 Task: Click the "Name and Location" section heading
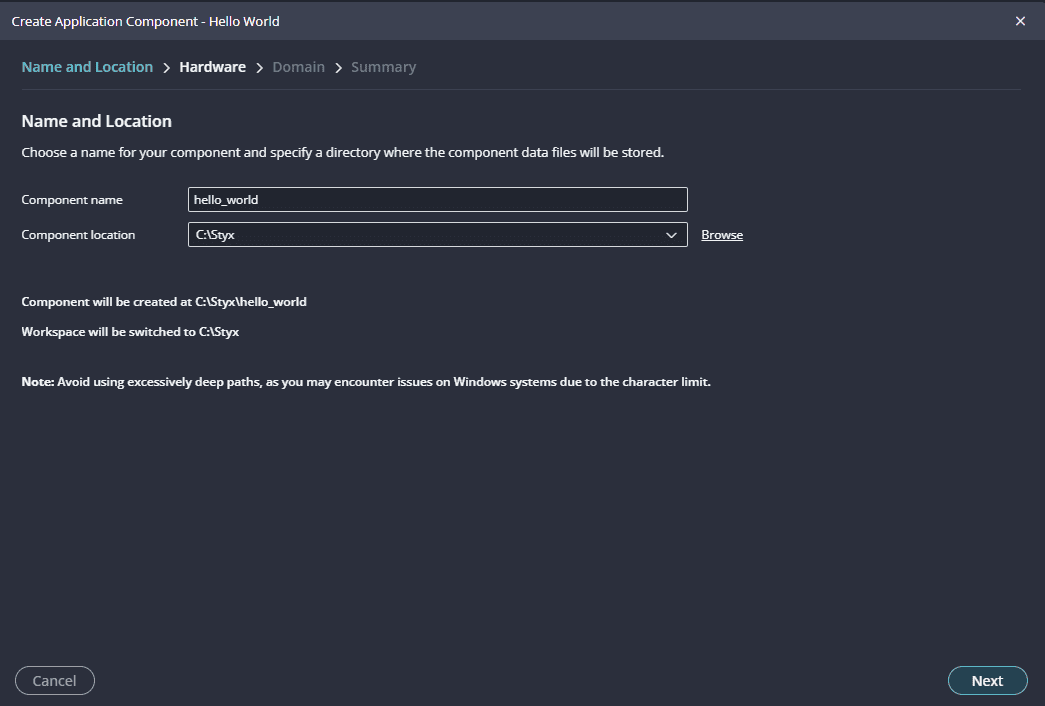(97, 121)
